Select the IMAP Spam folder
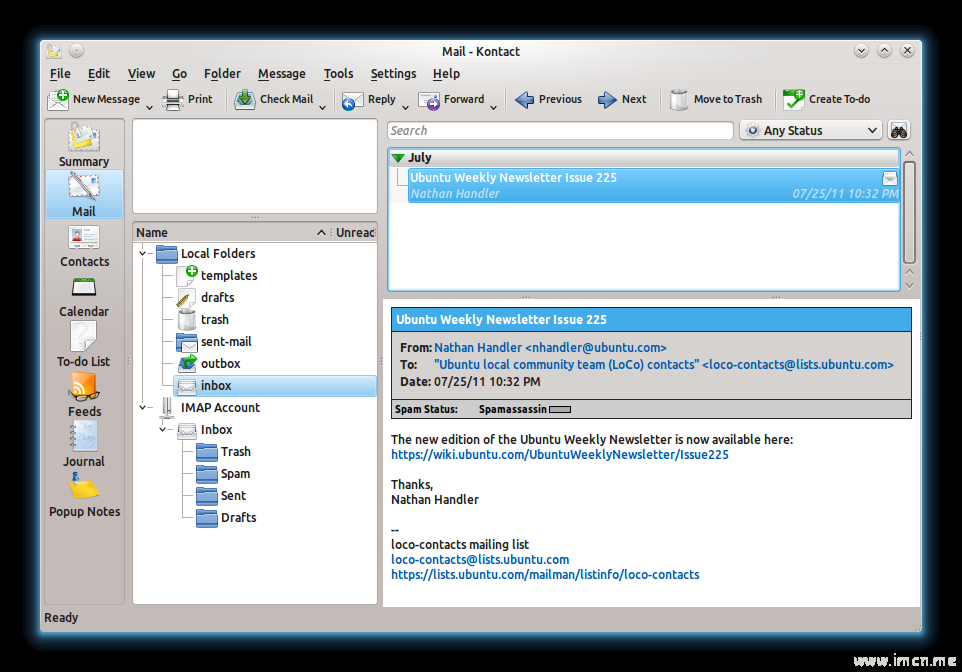The height and width of the screenshot is (672, 962). [x=235, y=474]
